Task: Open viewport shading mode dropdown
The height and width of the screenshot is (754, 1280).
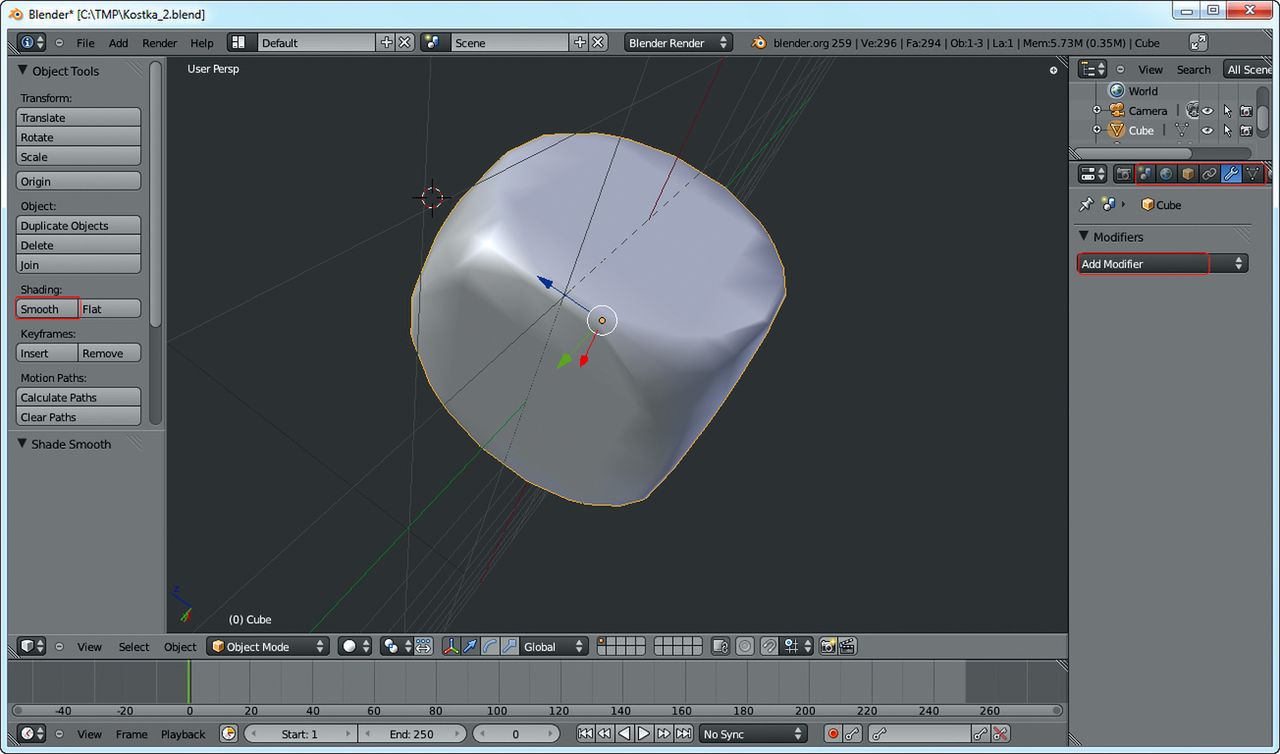Action: click(355, 647)
